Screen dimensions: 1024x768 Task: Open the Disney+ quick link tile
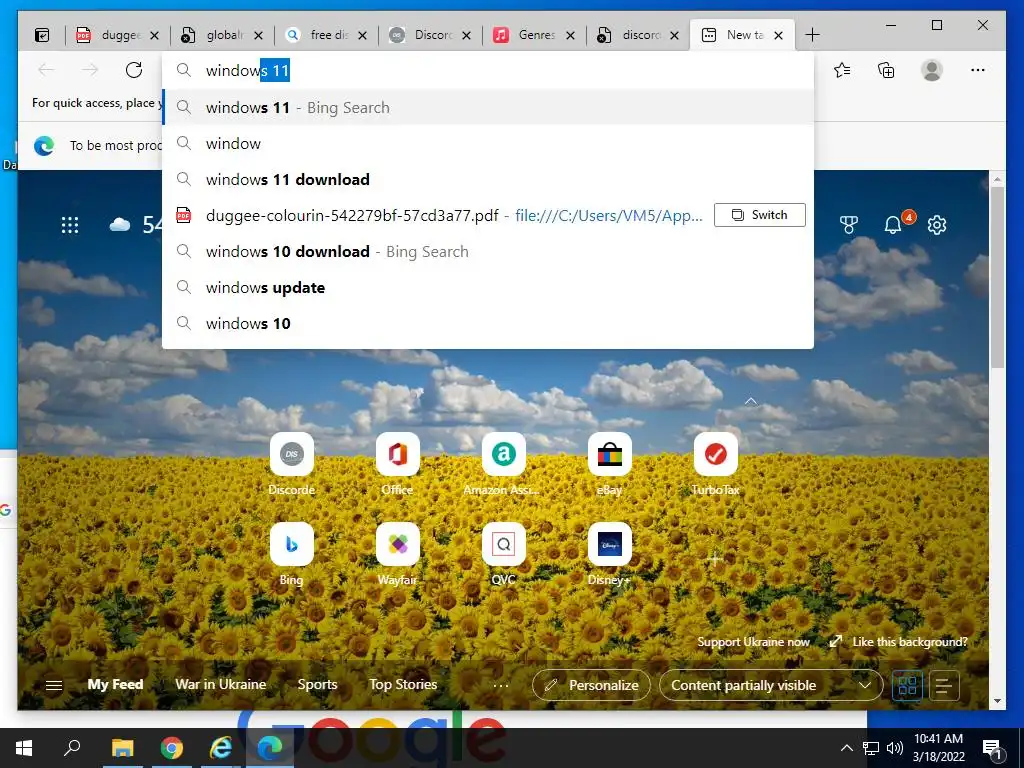coord(609,544)
